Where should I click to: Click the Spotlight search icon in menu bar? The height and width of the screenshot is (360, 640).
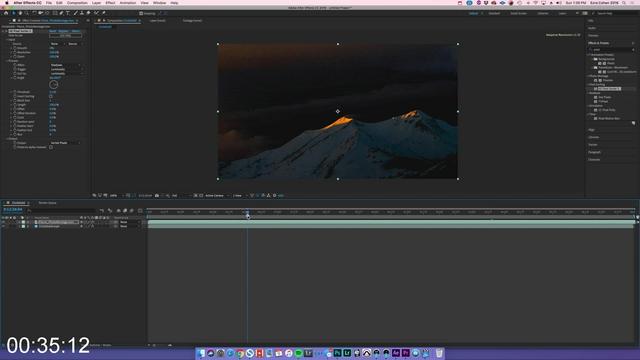pyautogui.click(x=624, y=3)
